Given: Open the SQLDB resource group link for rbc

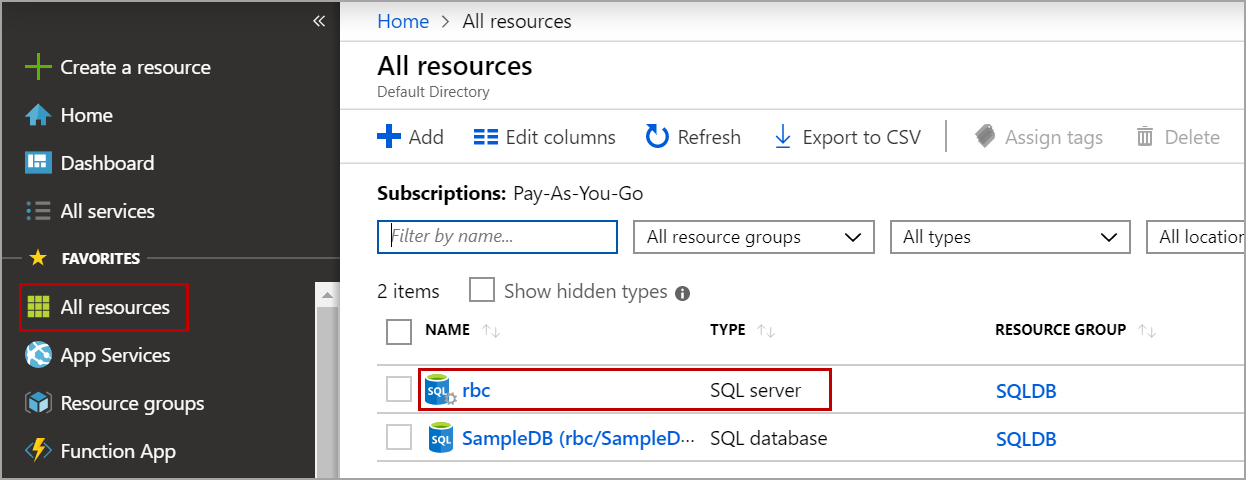Looking at the screenshot, I should (x=1026, y=391).
